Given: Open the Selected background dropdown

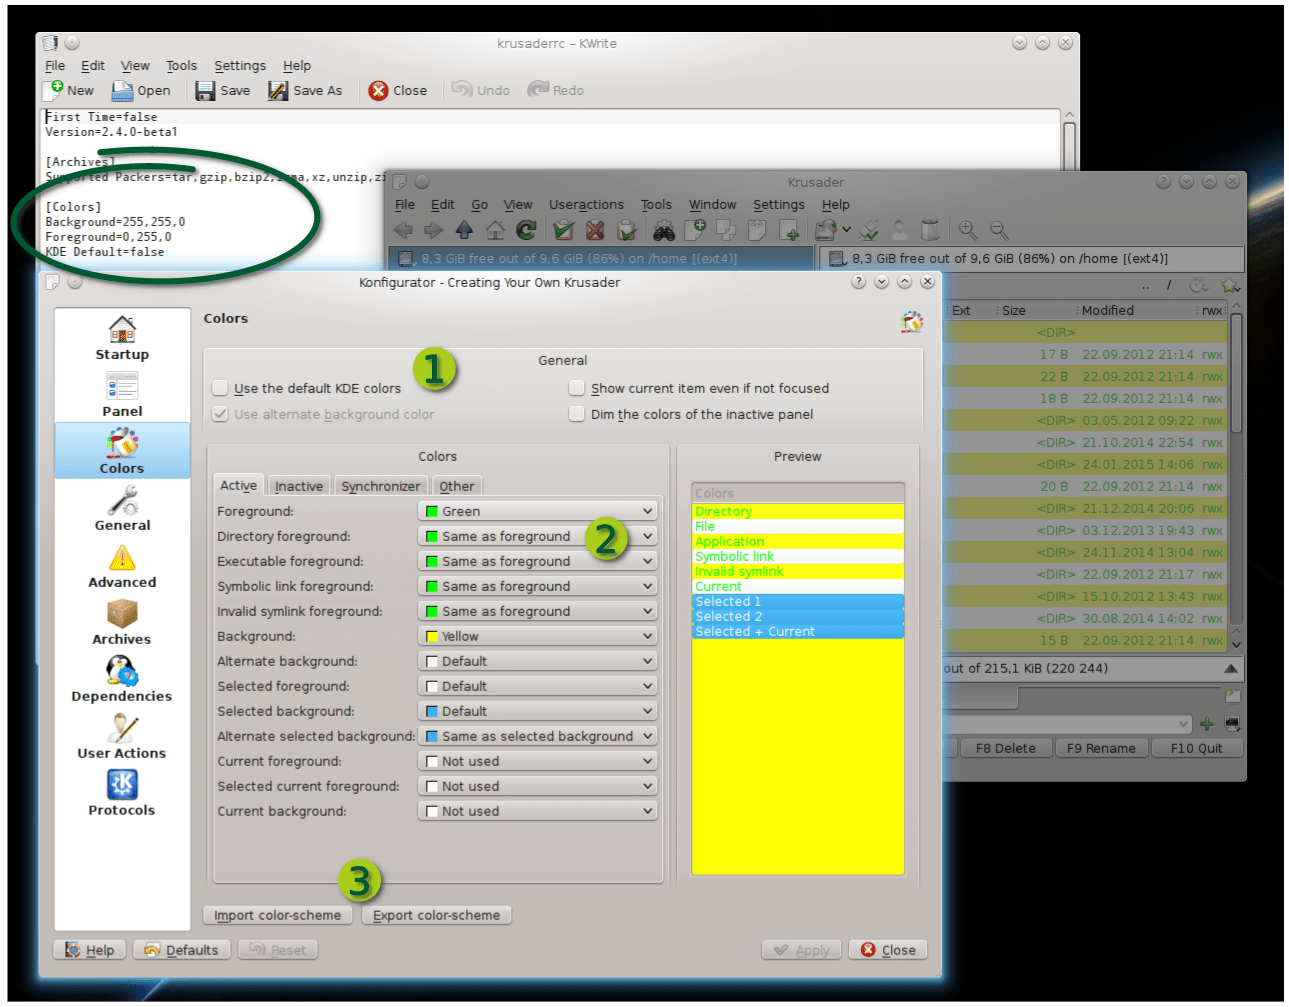Looking at the screenshot, I should (x=538, y=711).
